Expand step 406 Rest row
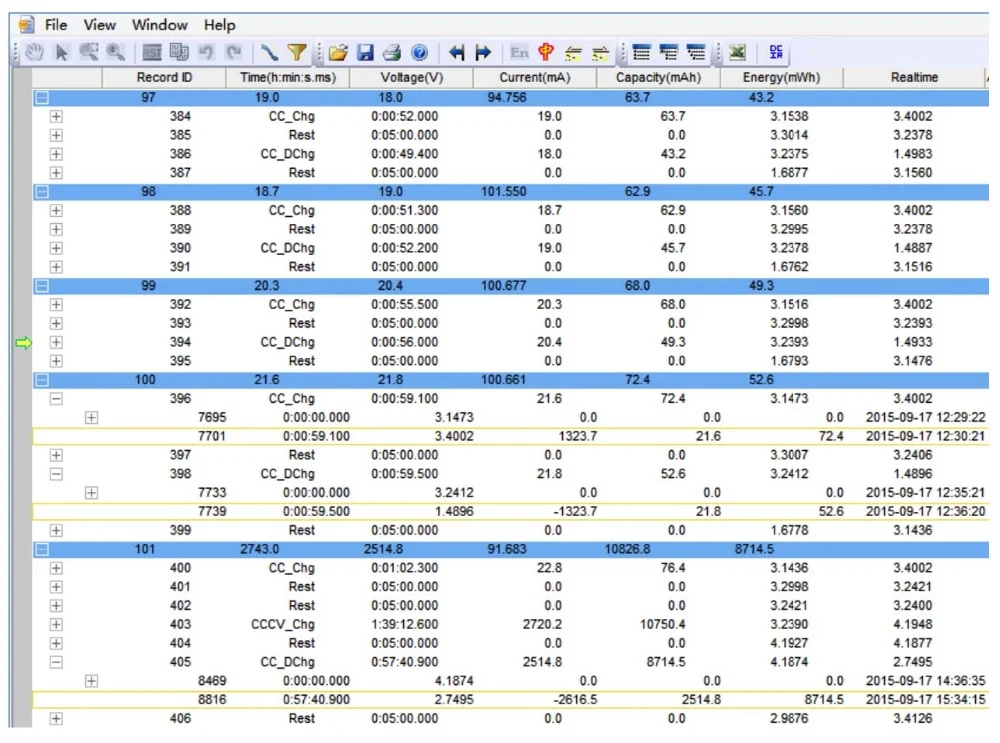1000x743 pixels. (56, 719)
